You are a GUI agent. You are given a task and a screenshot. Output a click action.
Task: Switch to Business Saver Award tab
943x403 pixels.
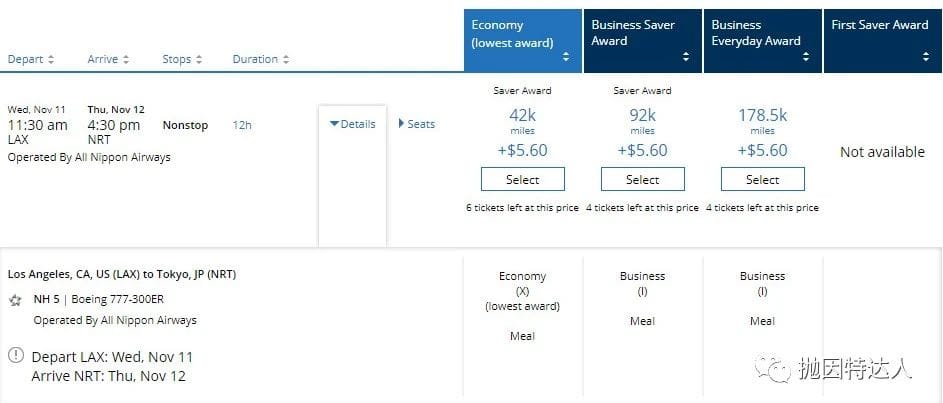tap(634, 33)
